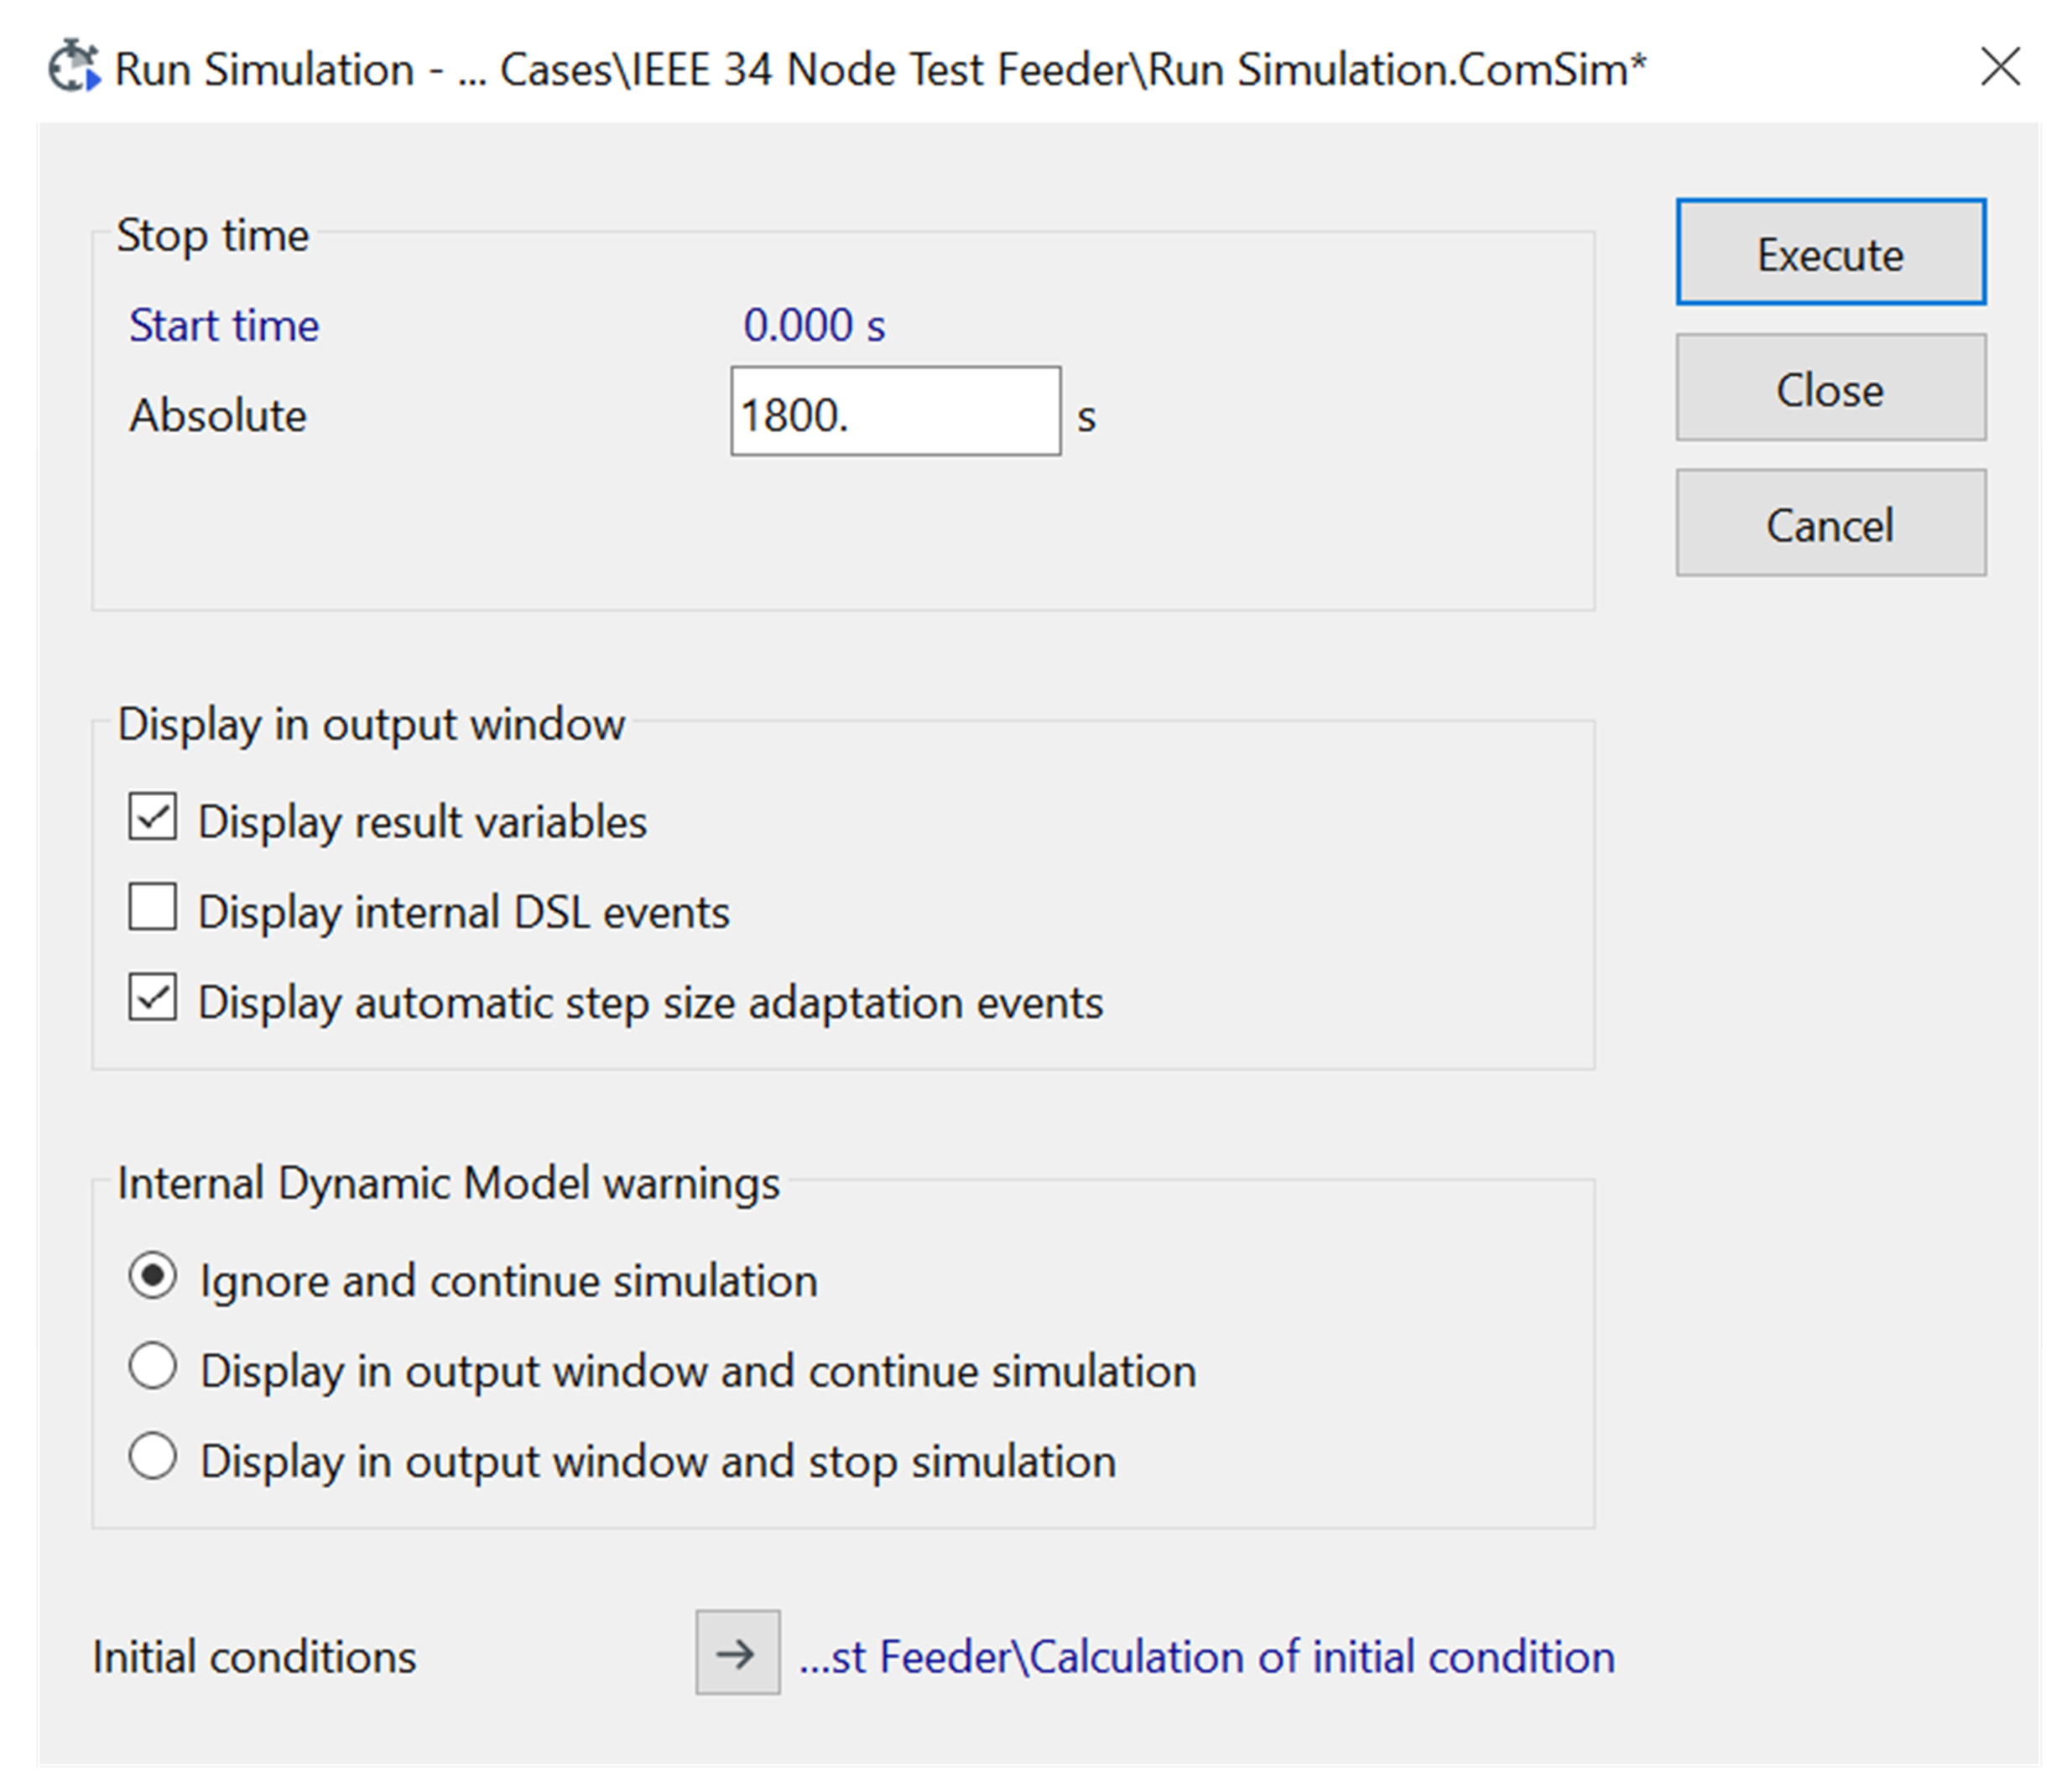This screenshot has width=2067, height=1792.
Task: Choose Display in output window and continue
Action: pos(153,1367)
